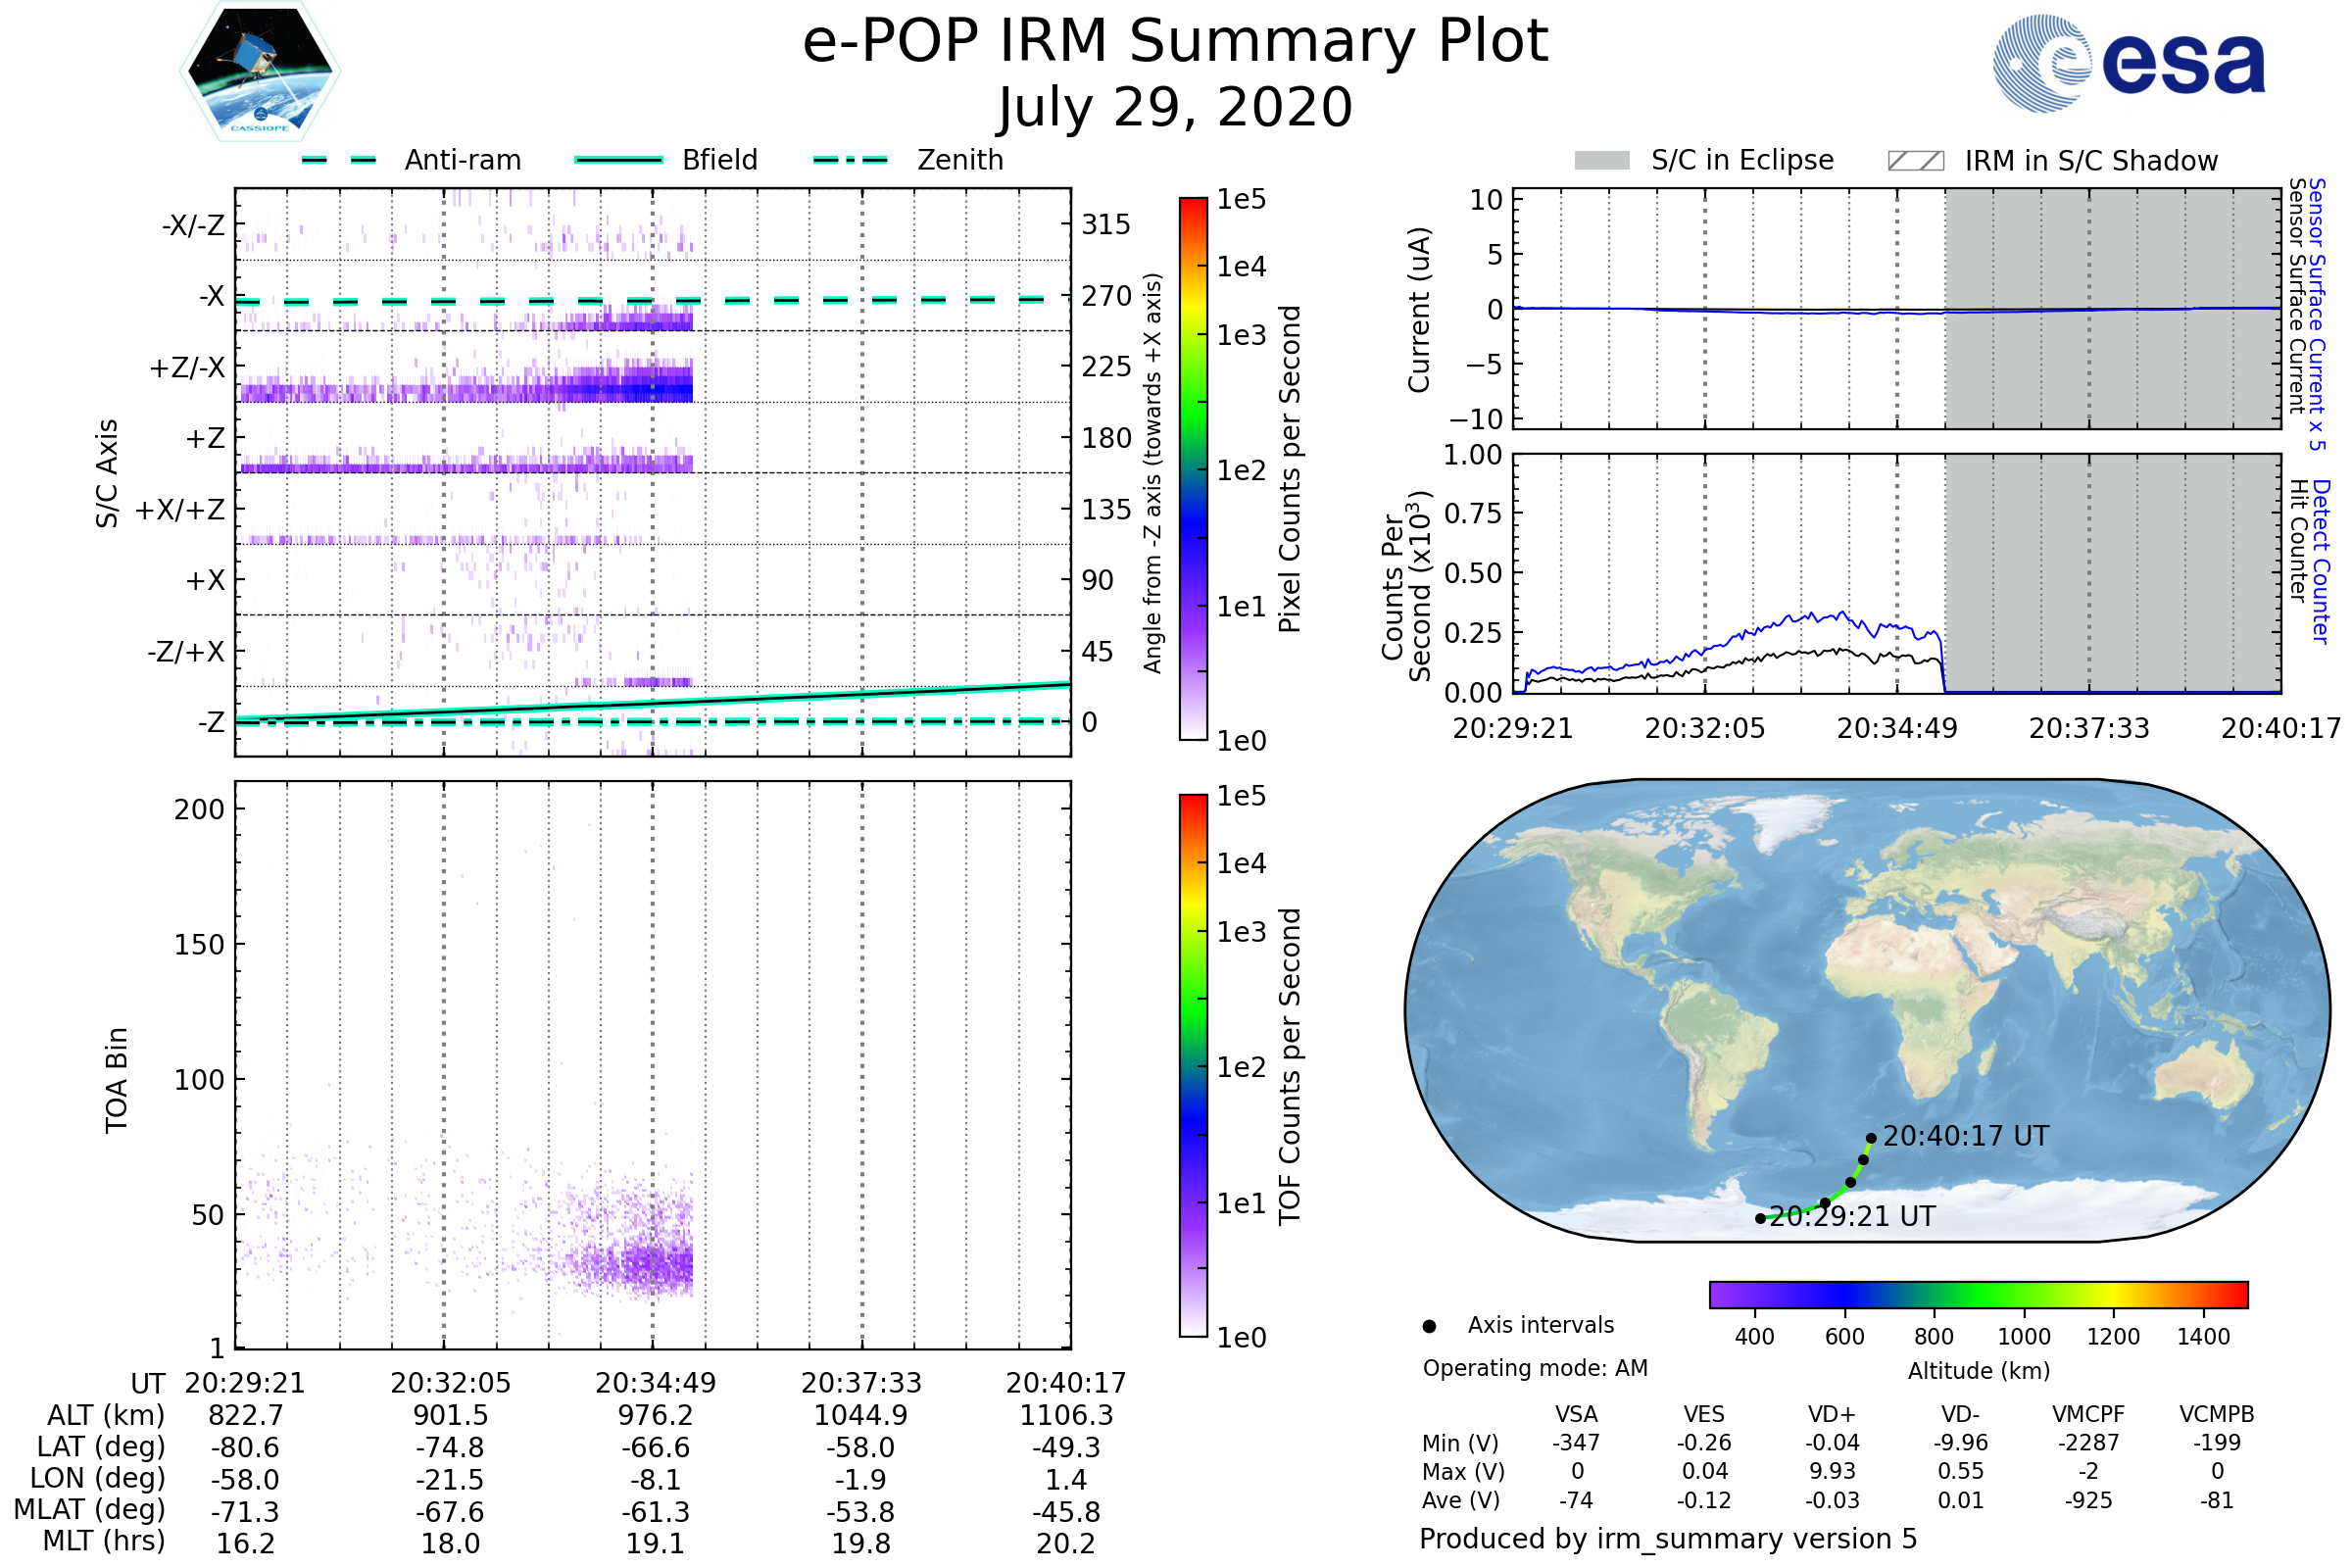Click the black Axis intervals dot marker
The image size is (2352, 1568).
(1429, 1327)
